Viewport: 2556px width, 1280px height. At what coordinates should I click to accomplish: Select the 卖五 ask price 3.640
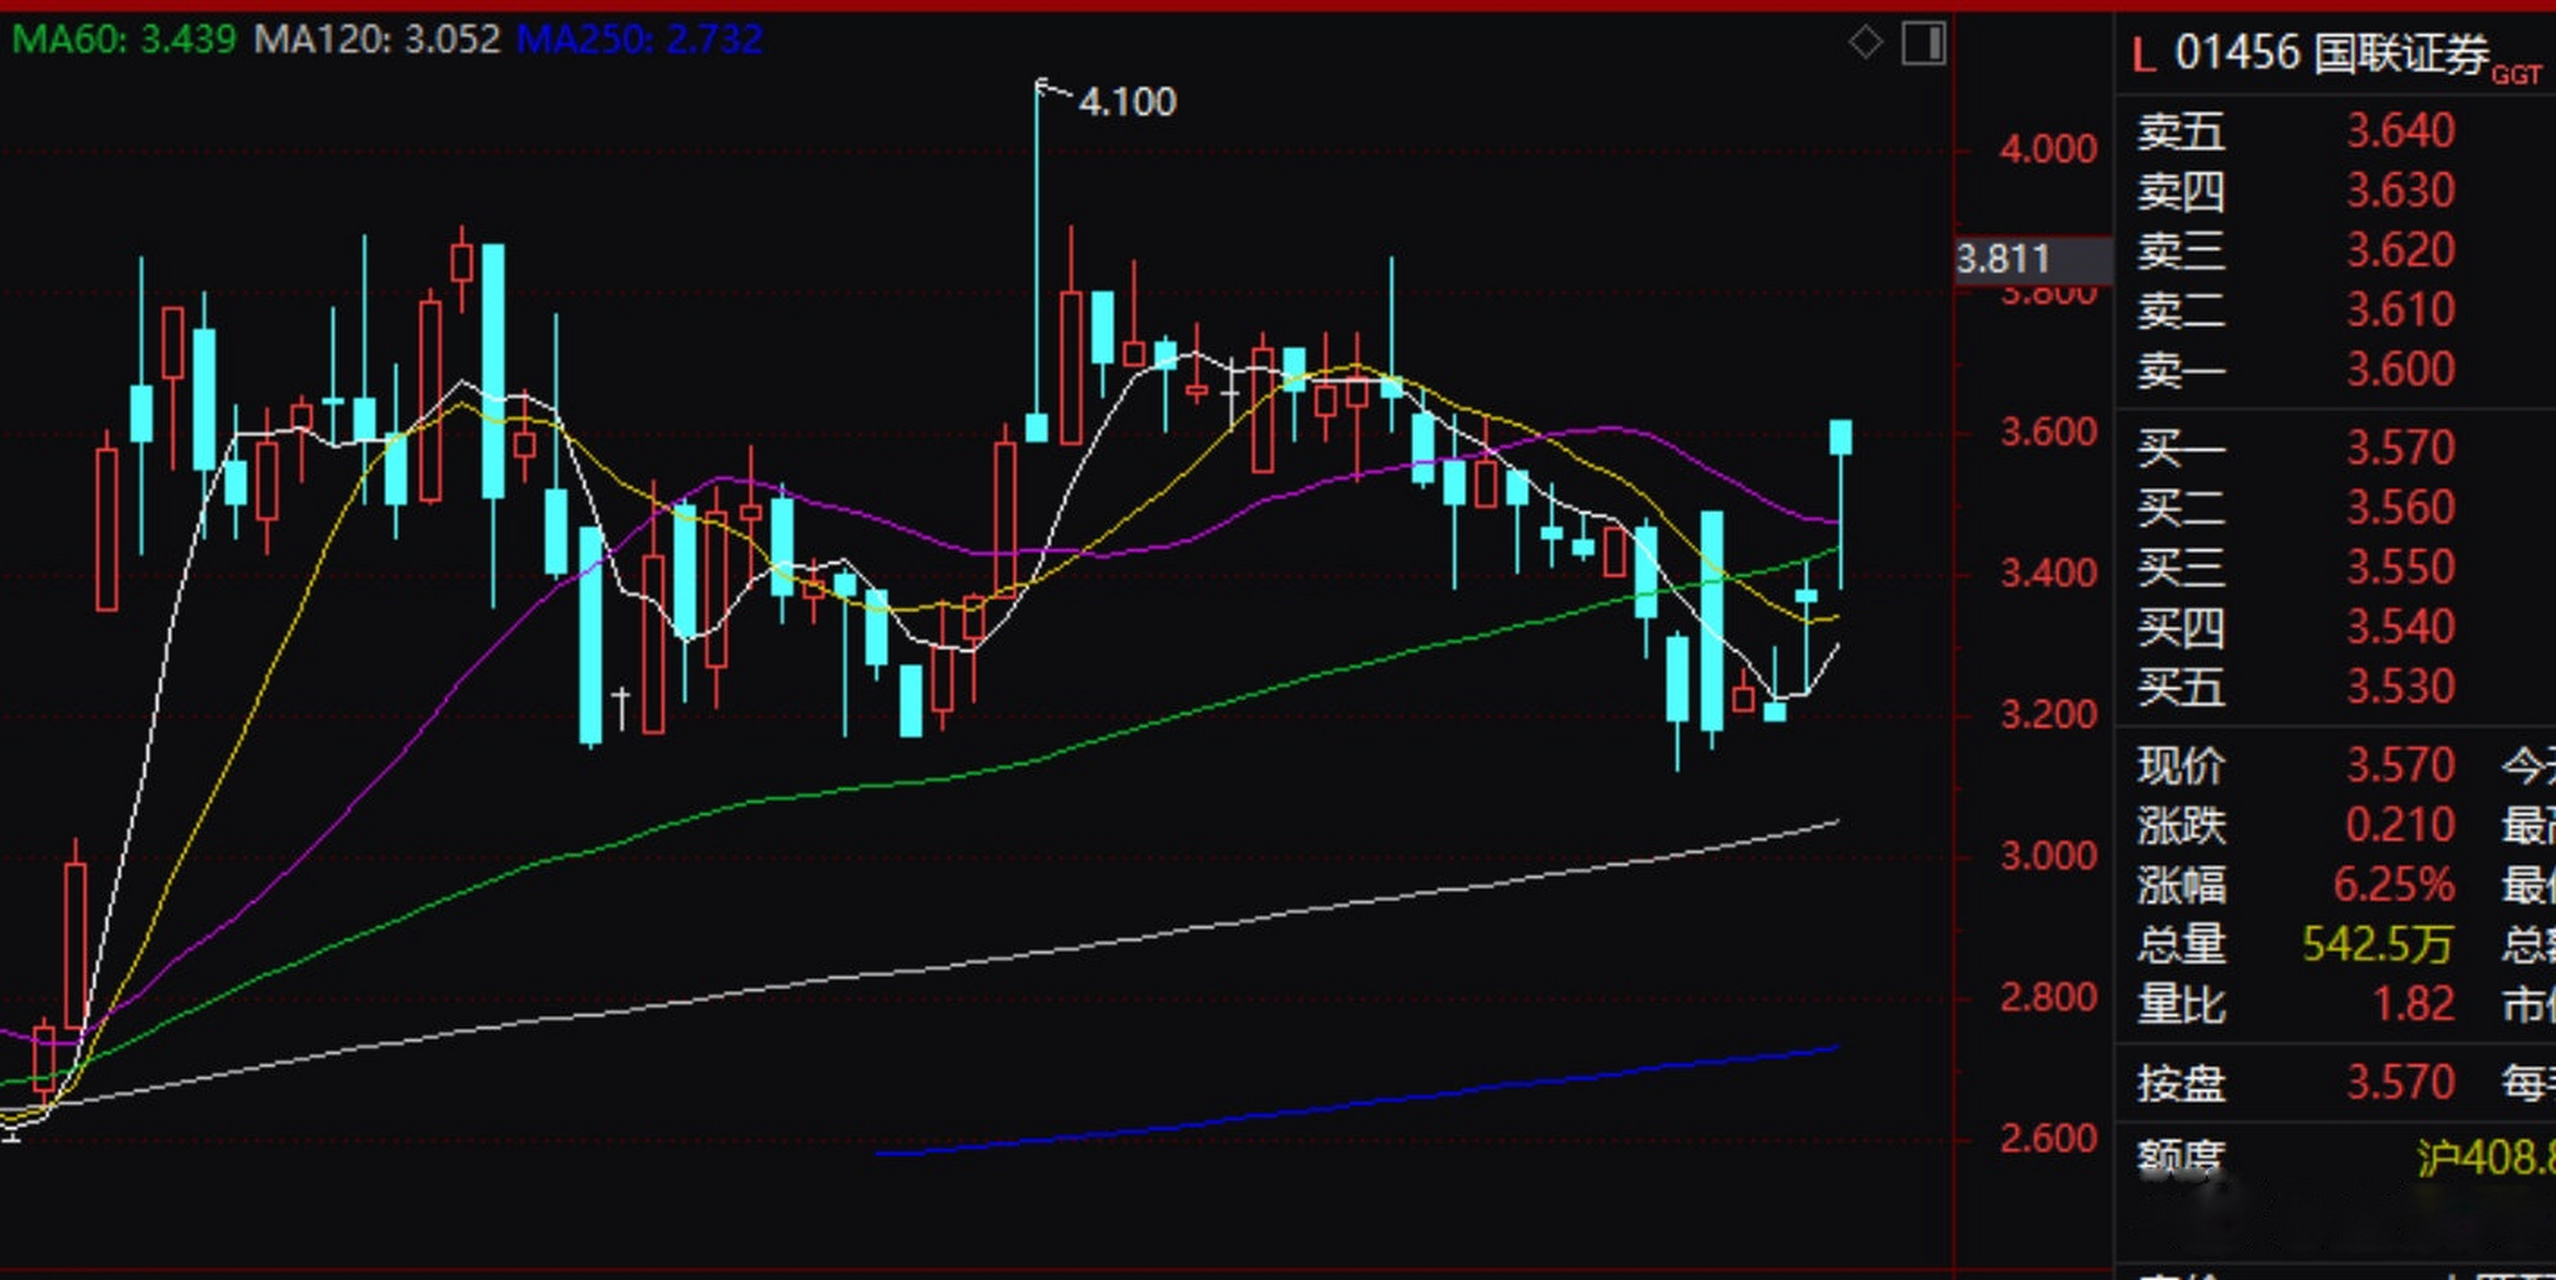2400,131
